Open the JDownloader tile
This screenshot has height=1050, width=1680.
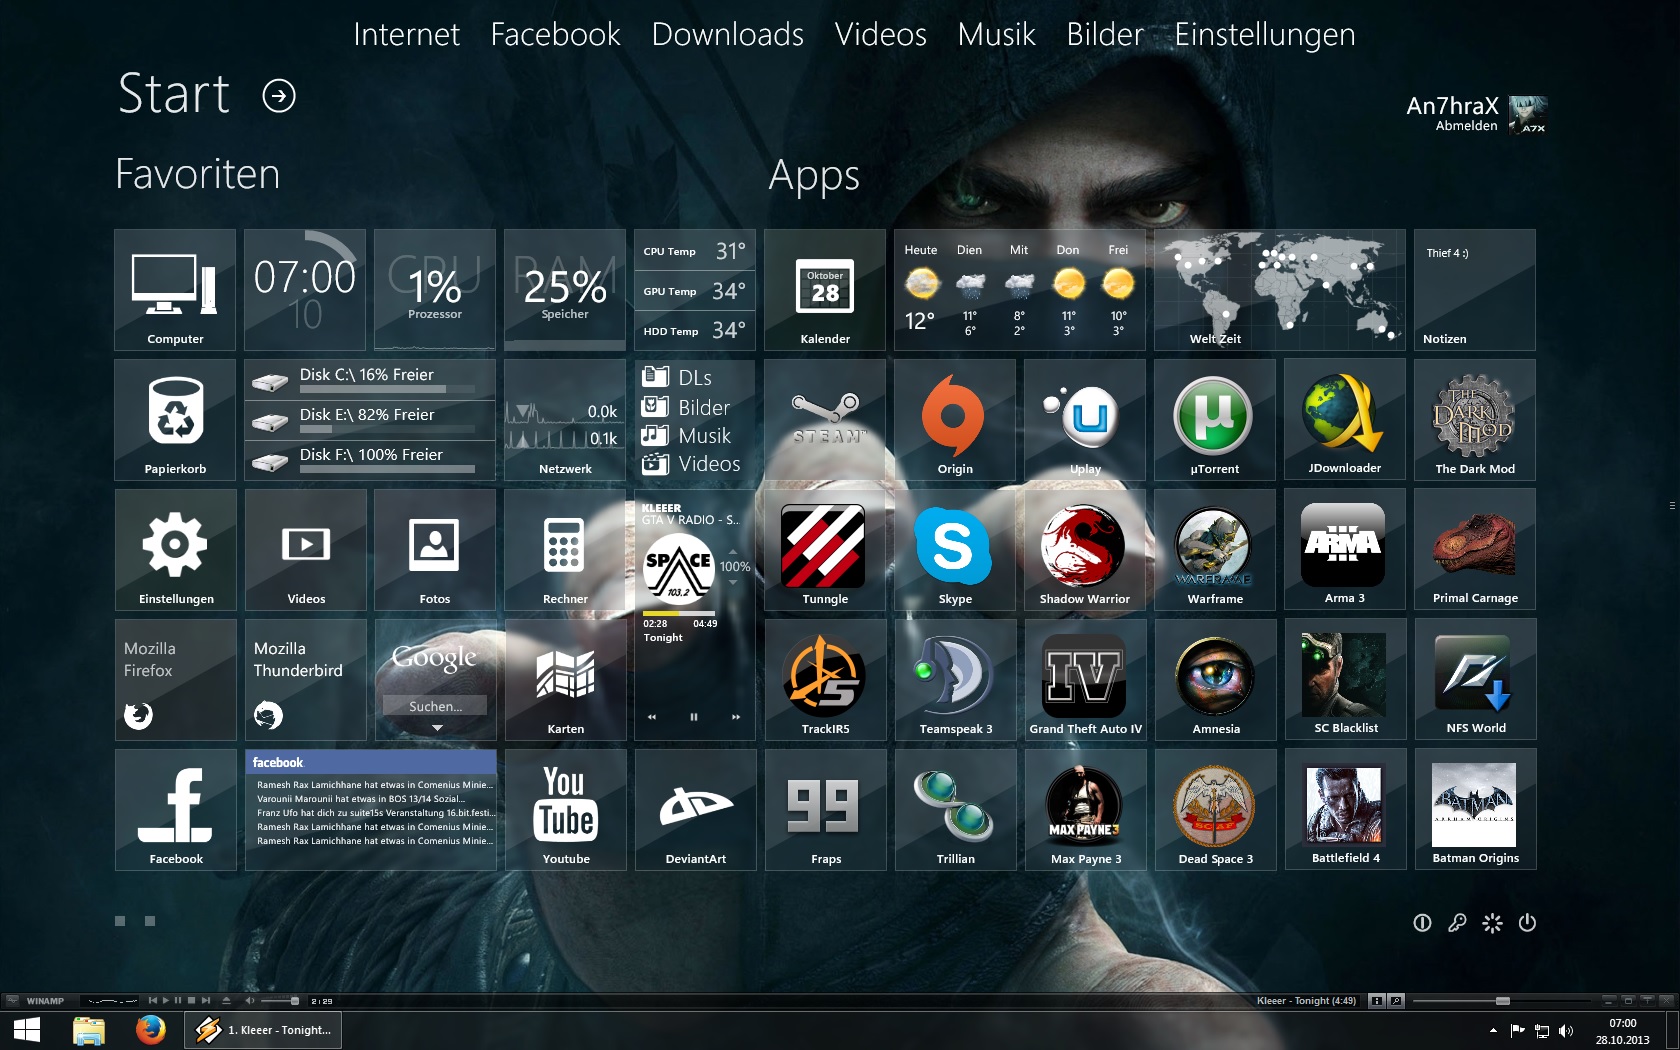point(1345,420)
